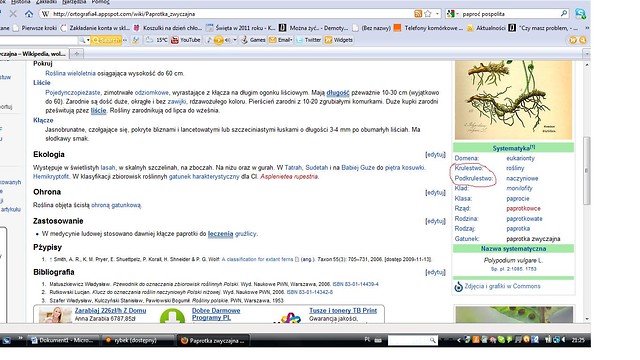Open the 'paprotkowce' red link
Image resolution: width=640 pixels, height=360 pixels.
pyautogui.click(x=523, y=209)
